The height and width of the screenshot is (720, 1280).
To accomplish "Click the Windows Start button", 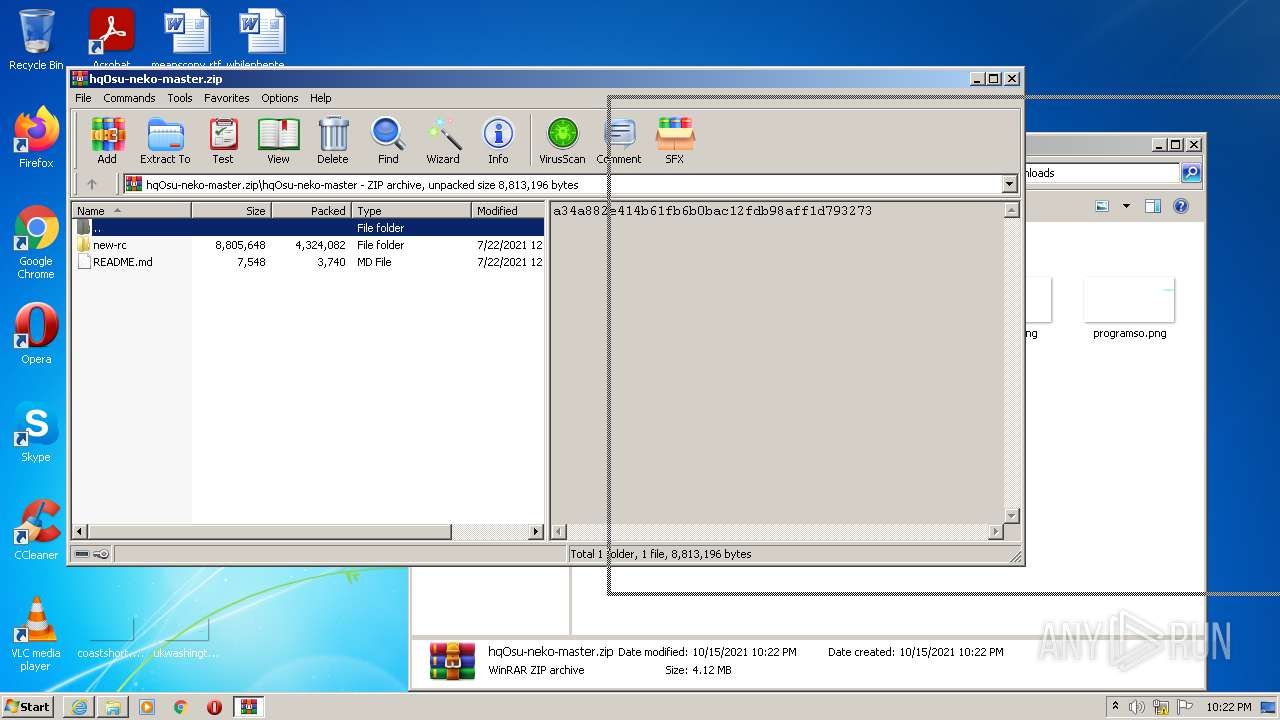I will (x=28, y=706).
